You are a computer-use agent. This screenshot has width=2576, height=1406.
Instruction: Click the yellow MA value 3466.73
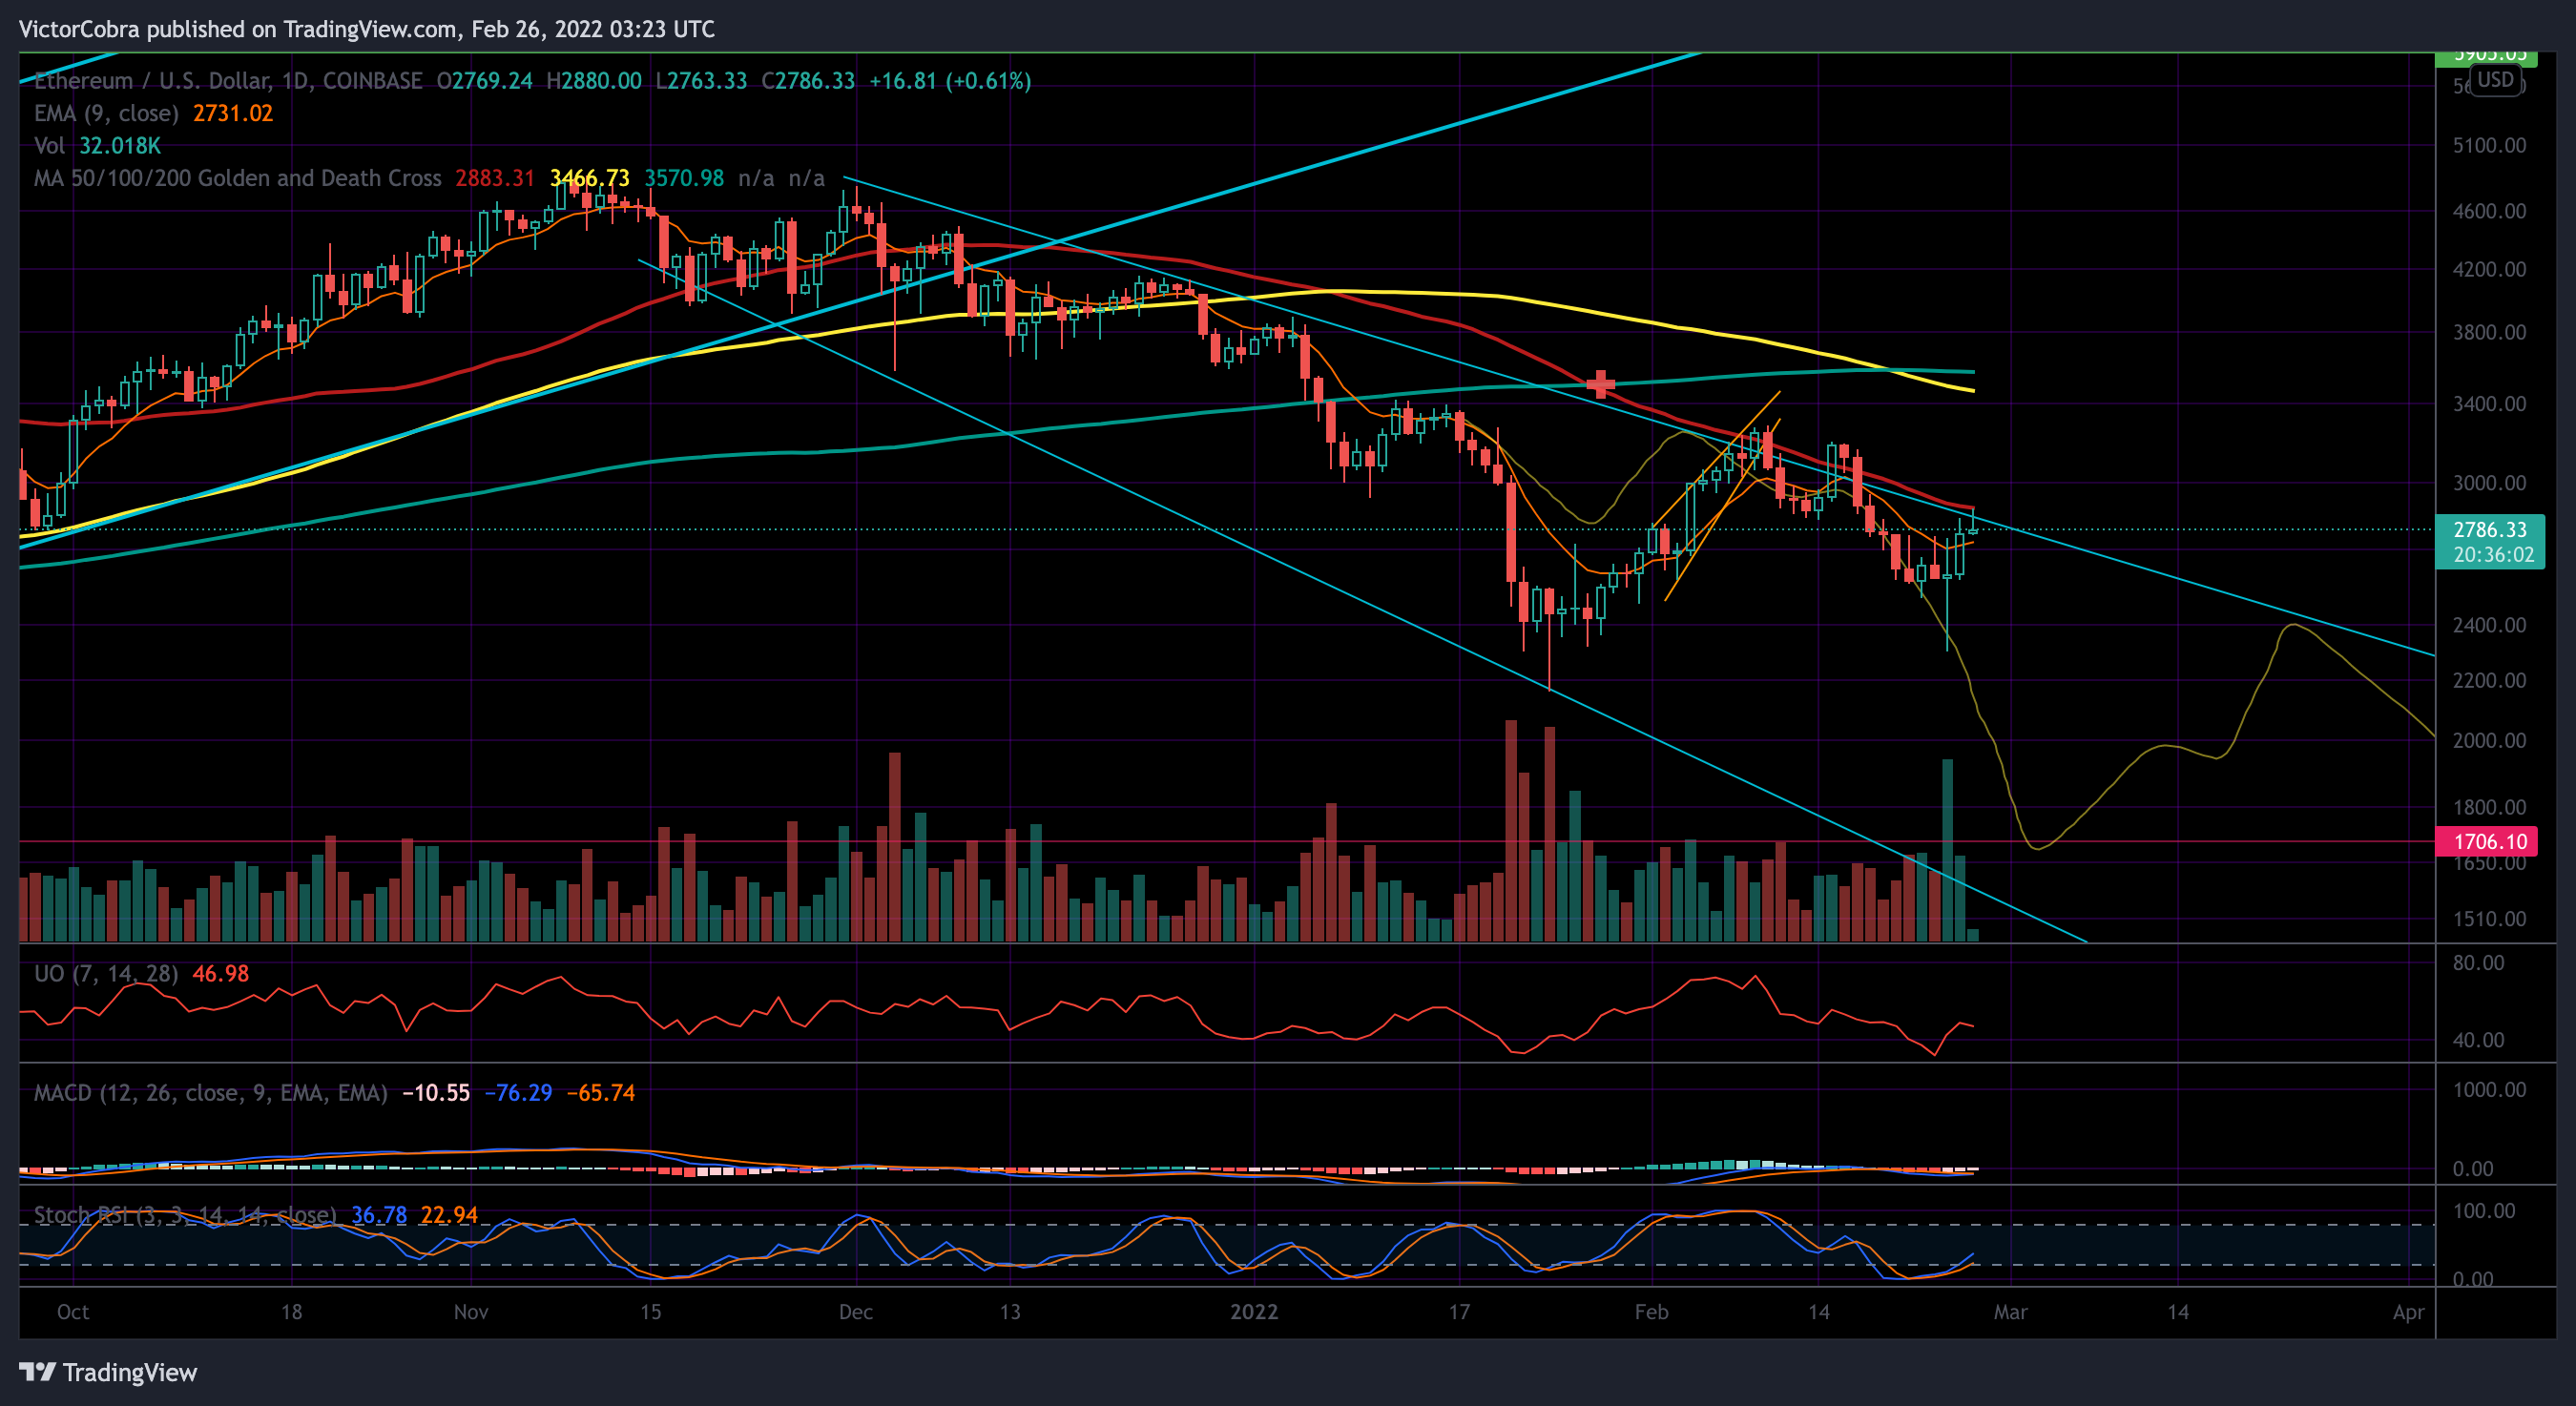pyautogui.click(x=590, y=178)
